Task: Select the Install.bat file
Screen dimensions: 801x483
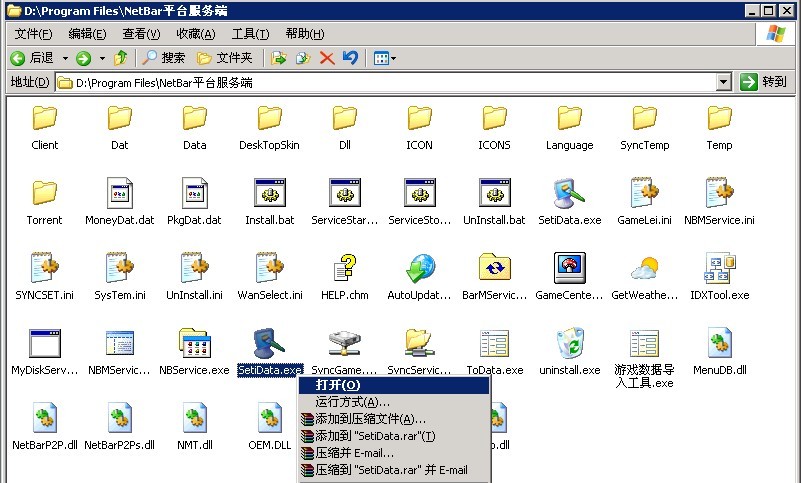Action: pyautogui.click(x=270, y=201)
